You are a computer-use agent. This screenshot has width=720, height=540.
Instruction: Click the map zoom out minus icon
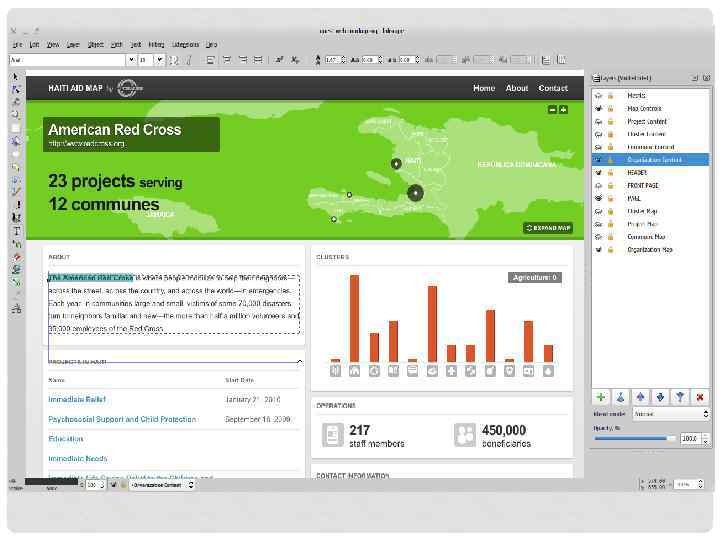pyautogui.click(x=552, y=109)
